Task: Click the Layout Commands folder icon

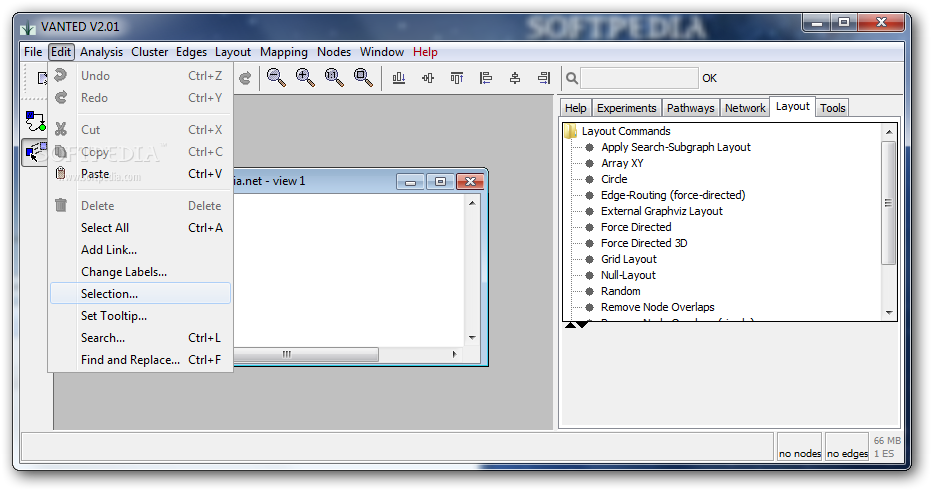Action: (571, 131)
